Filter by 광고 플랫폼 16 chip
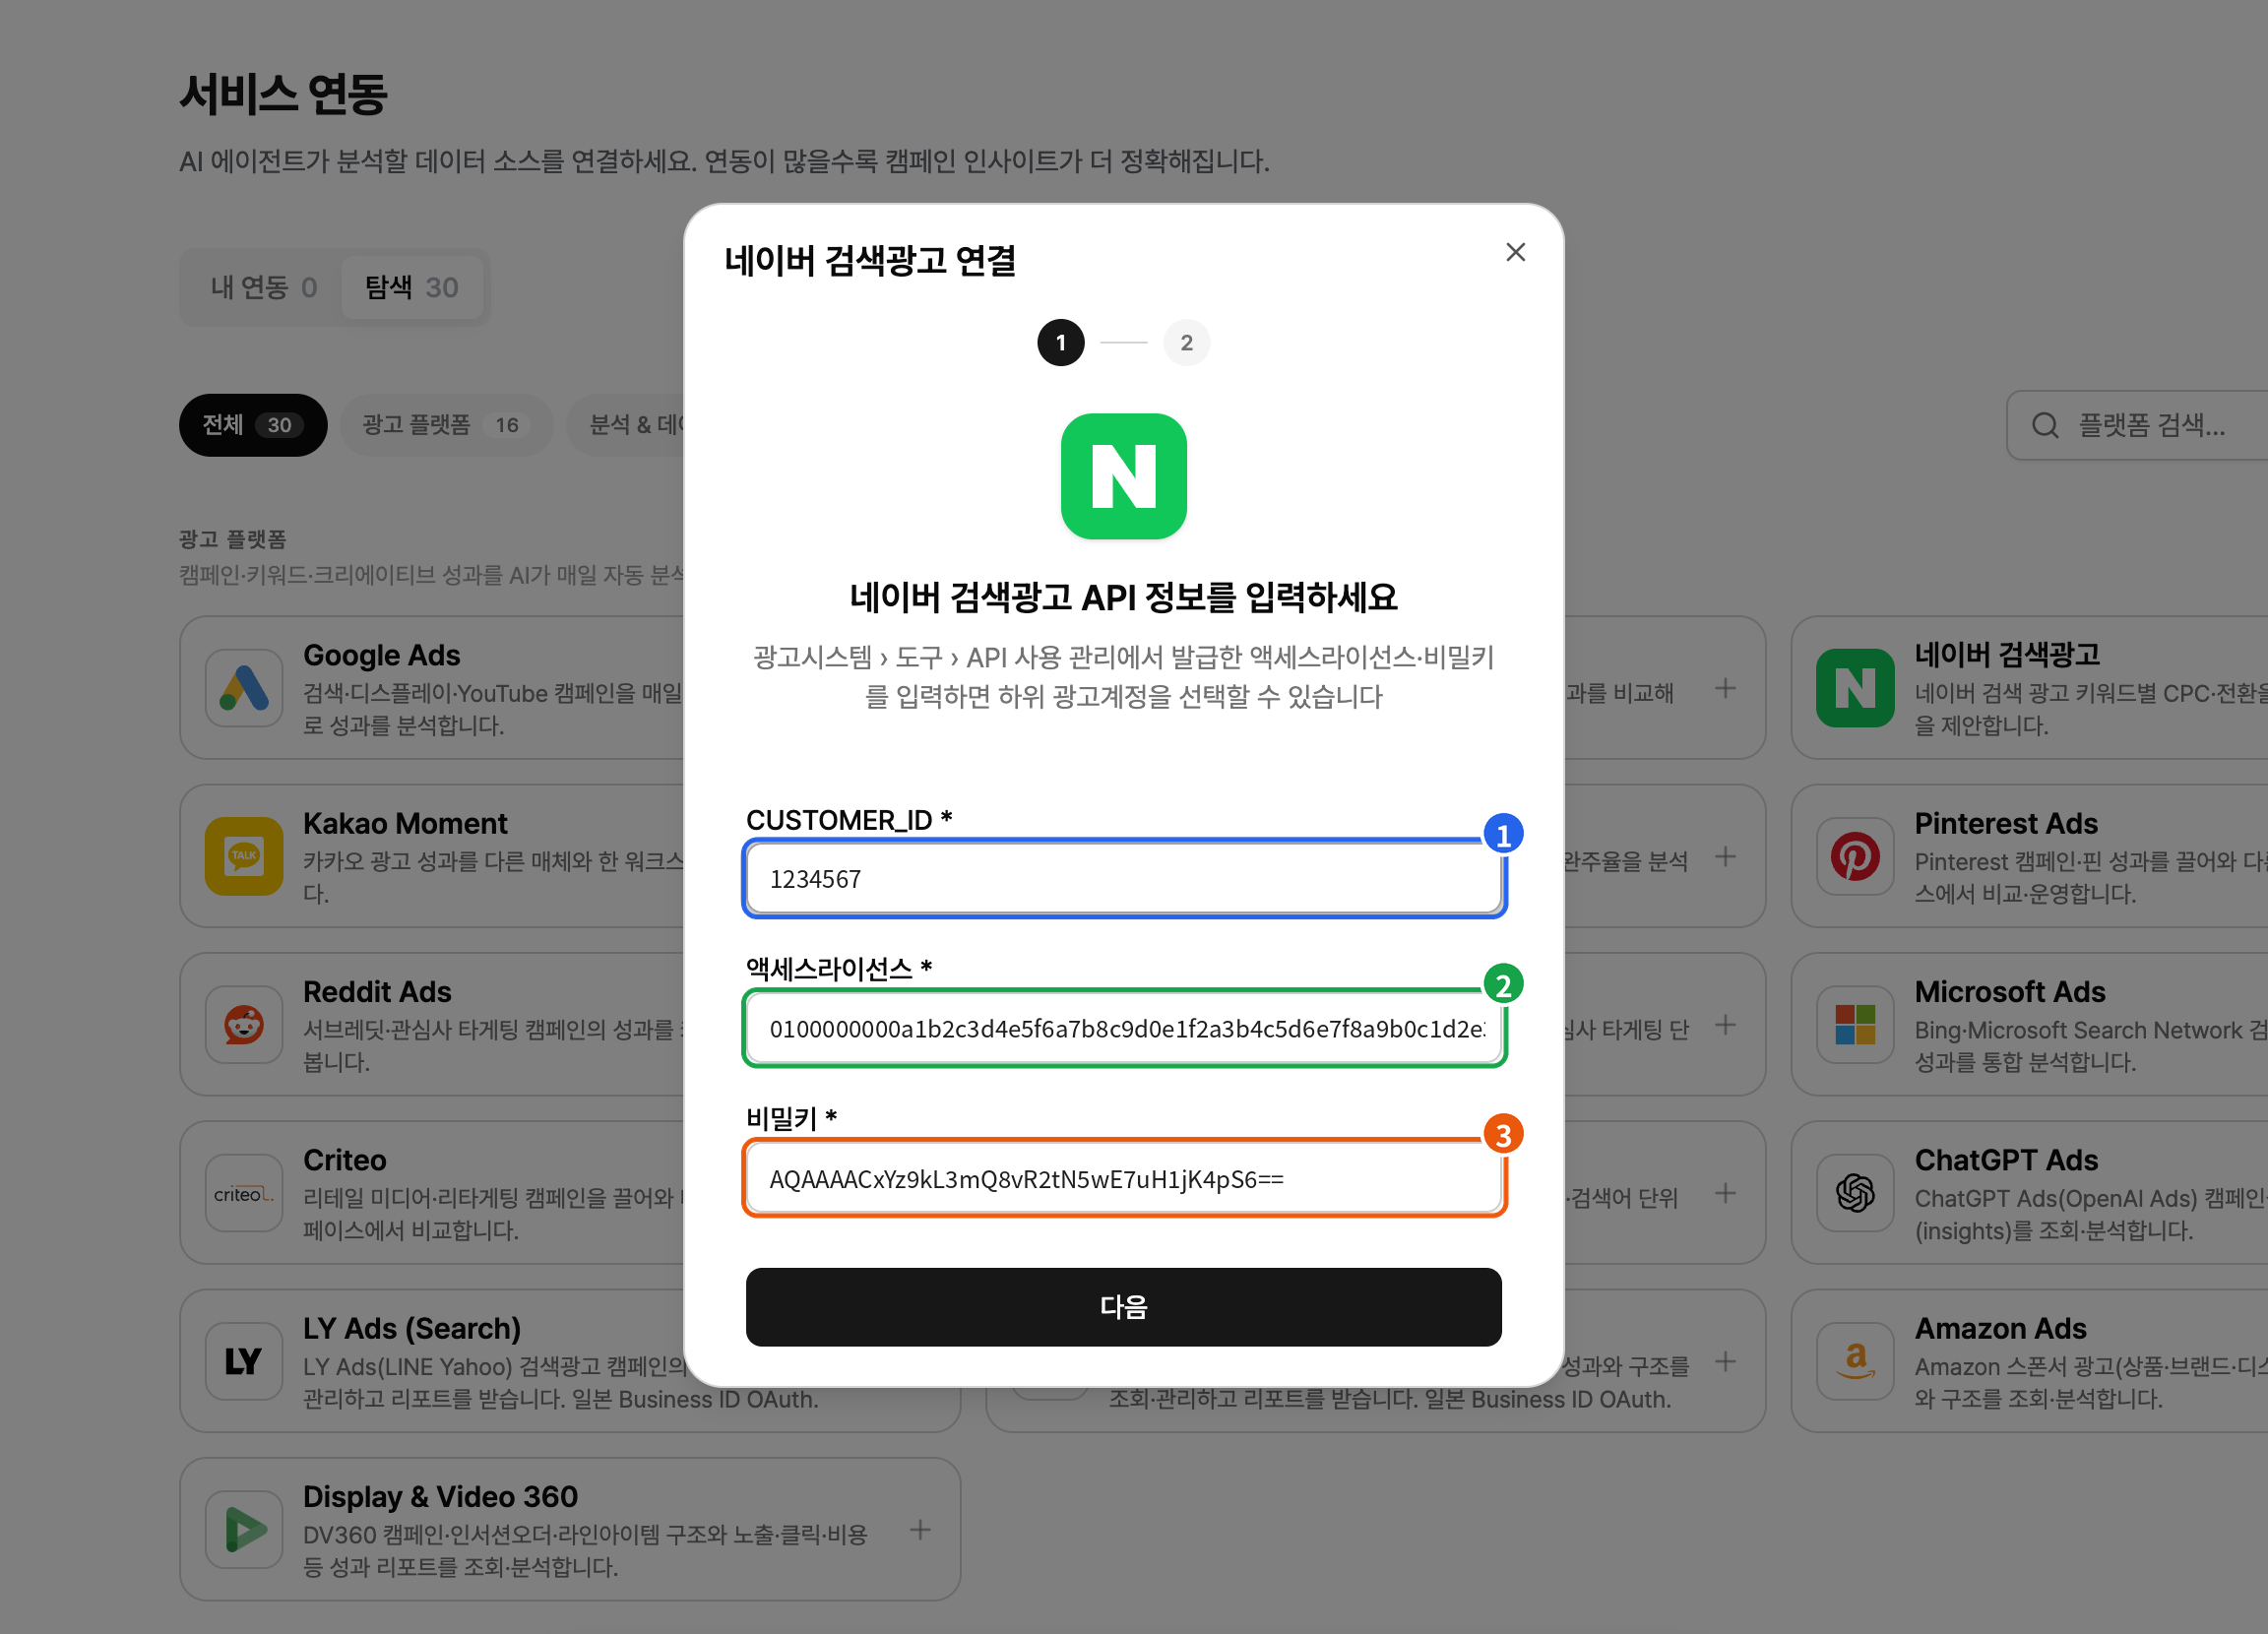This screenshot has height=1634, width=2268. tap(446, 425)
